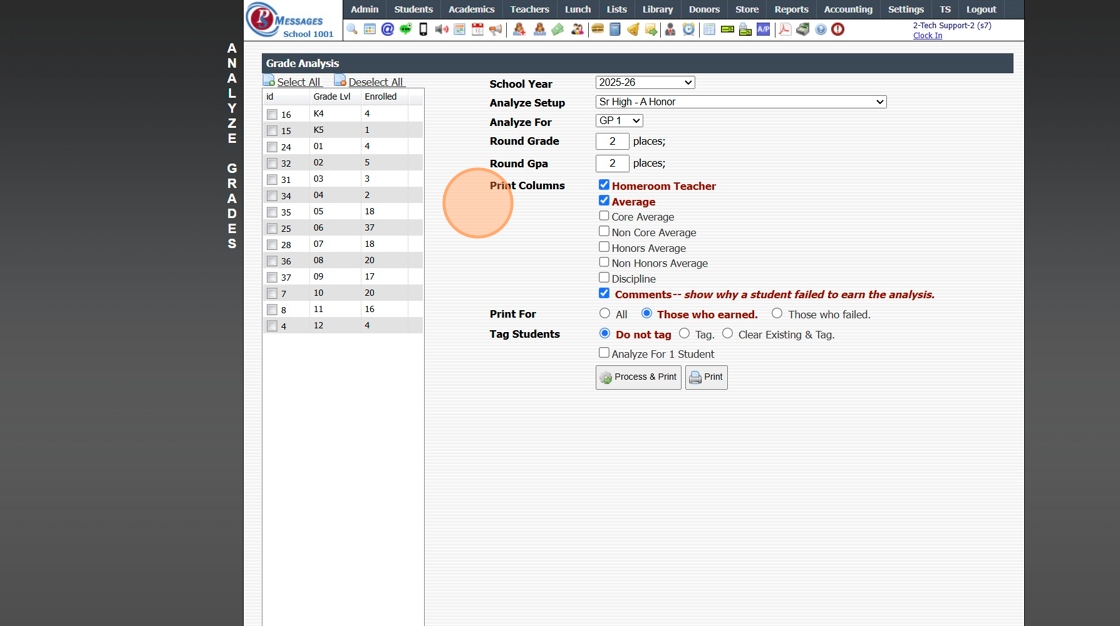Open the alarm clock icon

pyautogui.click(x=688, y=29)
